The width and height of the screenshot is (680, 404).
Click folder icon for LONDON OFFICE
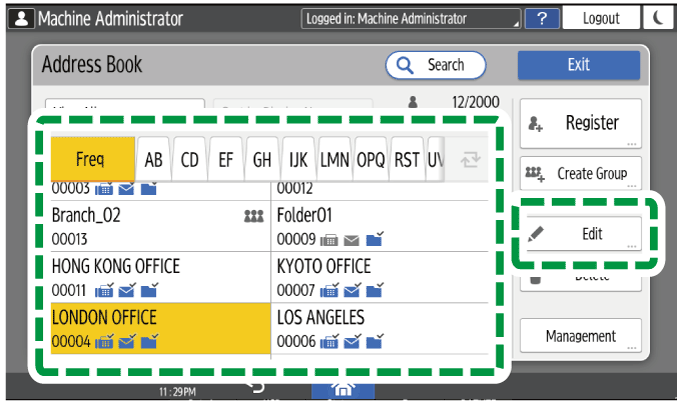pos(149,341)
